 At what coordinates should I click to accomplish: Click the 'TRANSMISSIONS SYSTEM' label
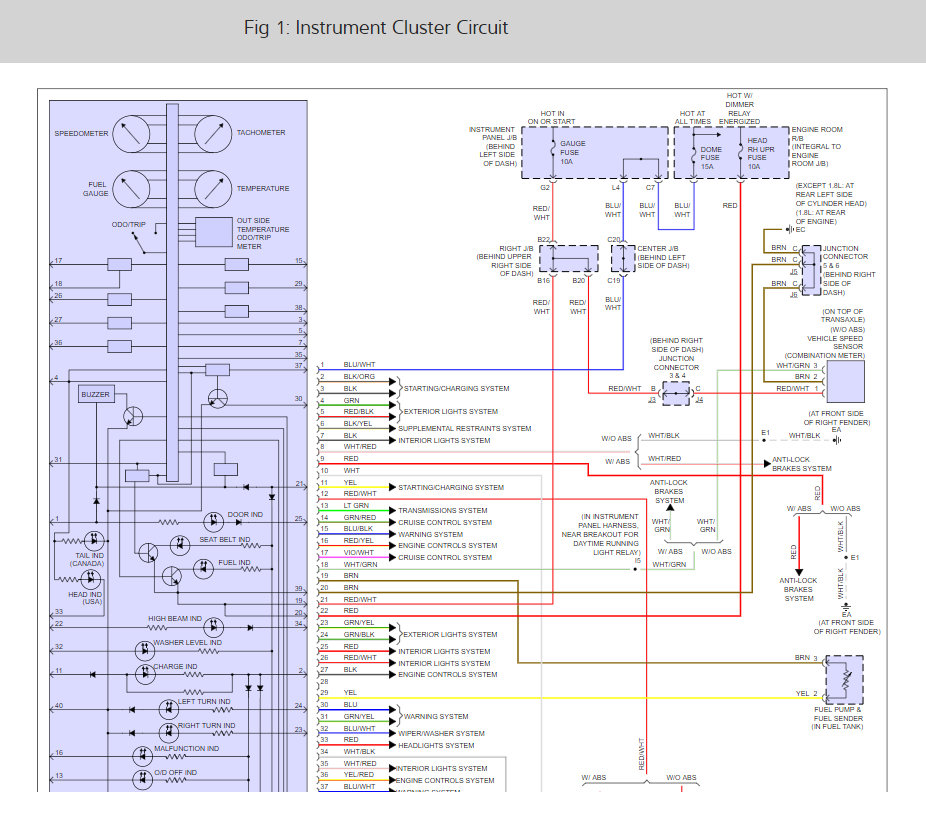point(442,510)
